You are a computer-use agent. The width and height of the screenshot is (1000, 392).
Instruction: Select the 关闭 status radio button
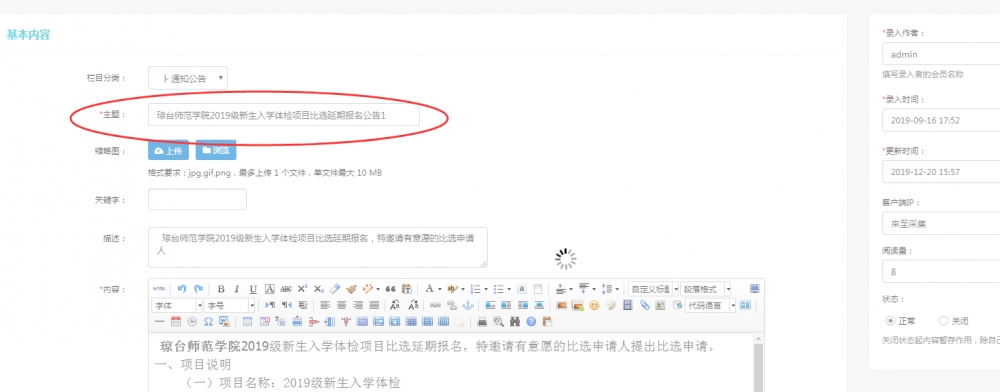(943, 321)
